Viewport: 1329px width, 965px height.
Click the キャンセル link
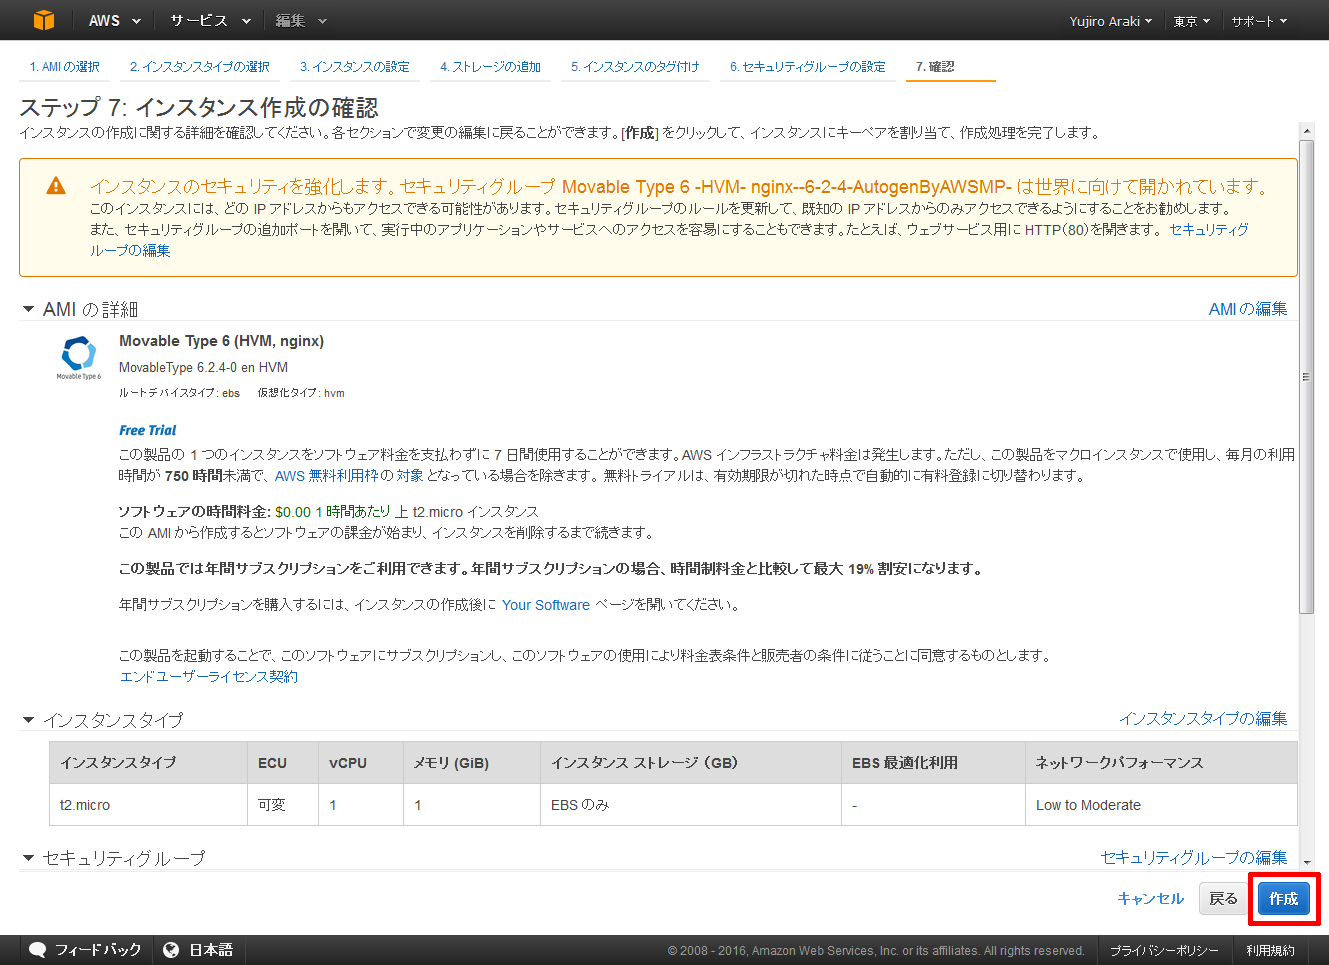point(1150,898)
